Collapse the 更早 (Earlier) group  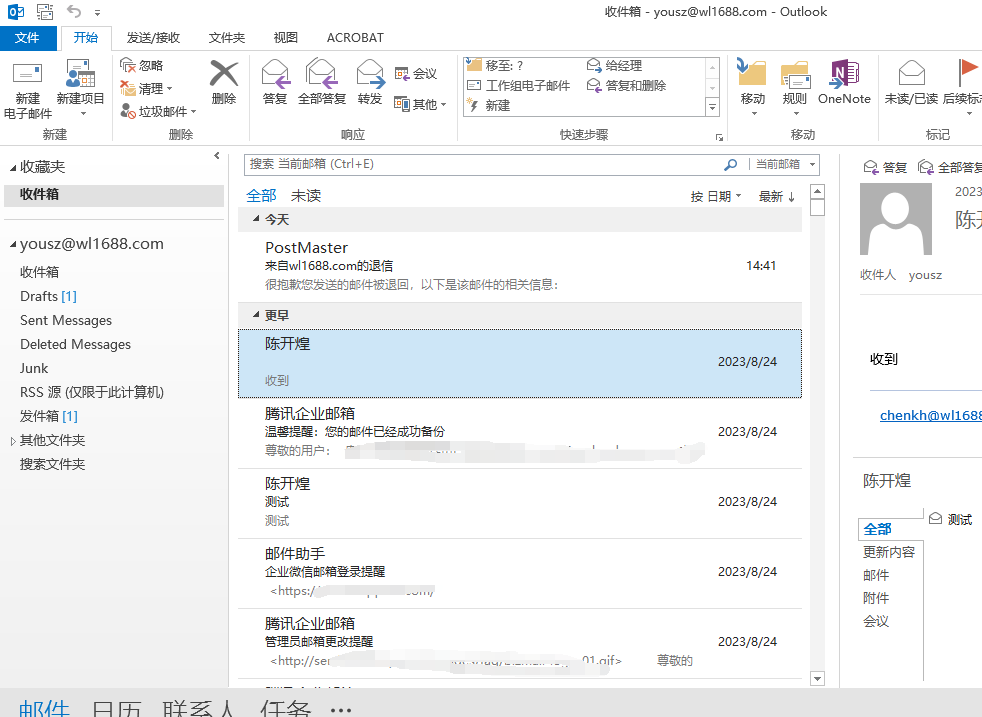click(256, 315)
